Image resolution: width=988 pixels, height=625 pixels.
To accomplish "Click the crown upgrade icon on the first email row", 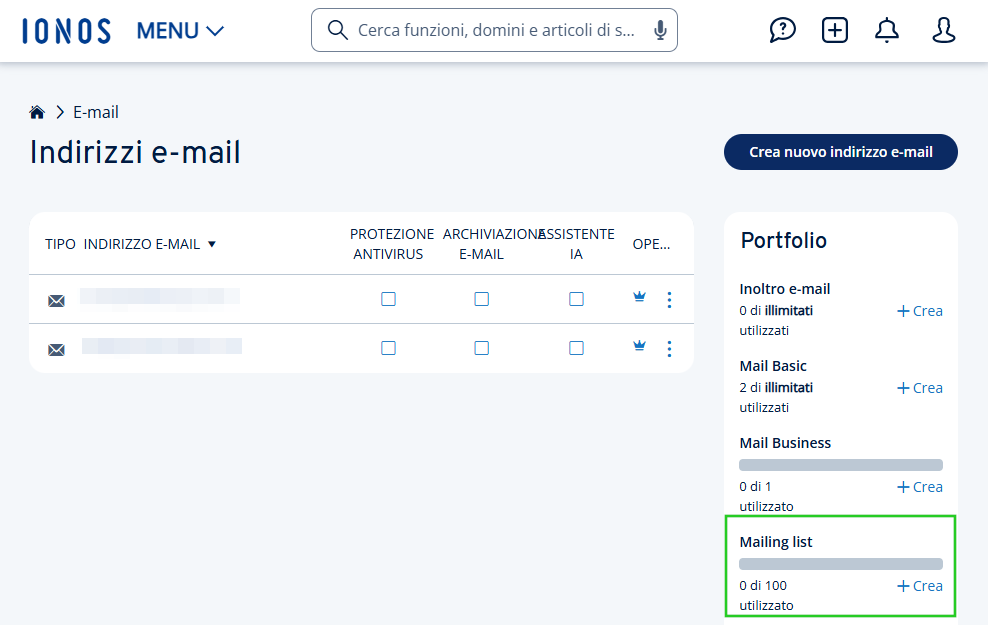I will (x=638, y=296).
